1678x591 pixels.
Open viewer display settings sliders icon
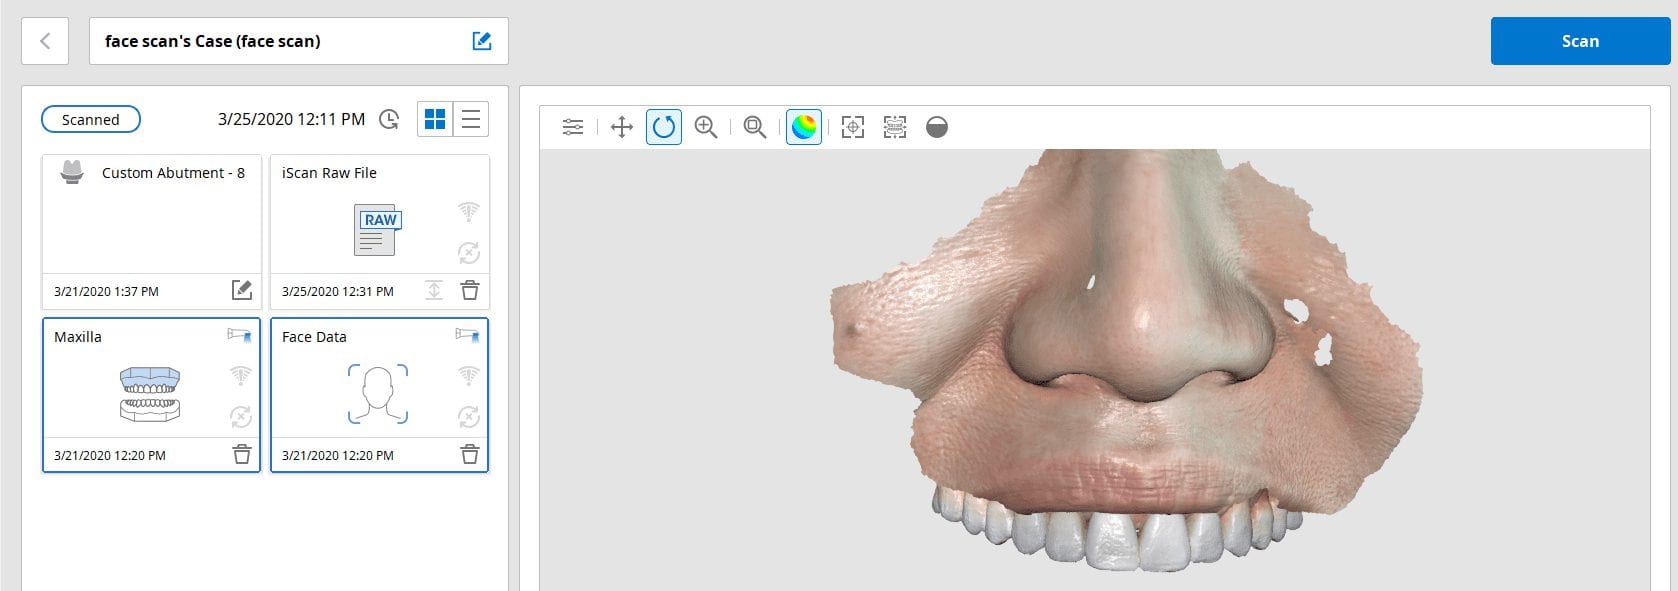tap(573, 127)
